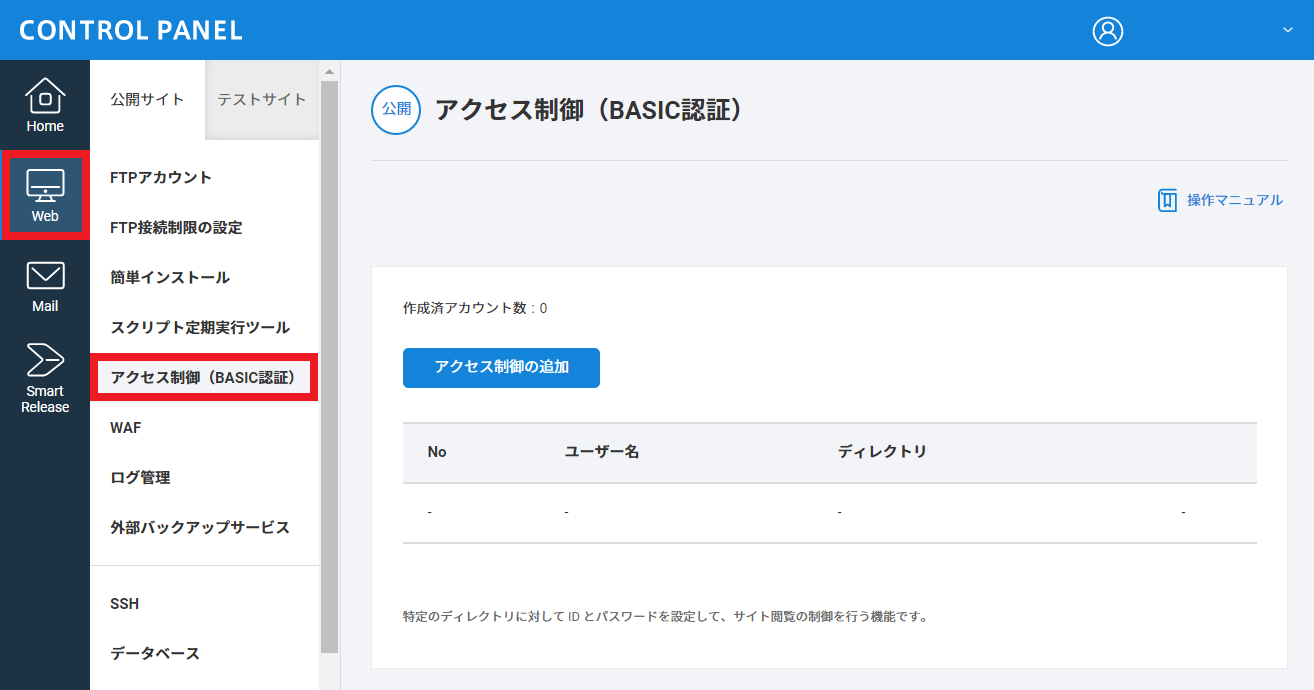Open スクリプト定期実行ツール menu item
1314x690 pixels.
point(200,328)
